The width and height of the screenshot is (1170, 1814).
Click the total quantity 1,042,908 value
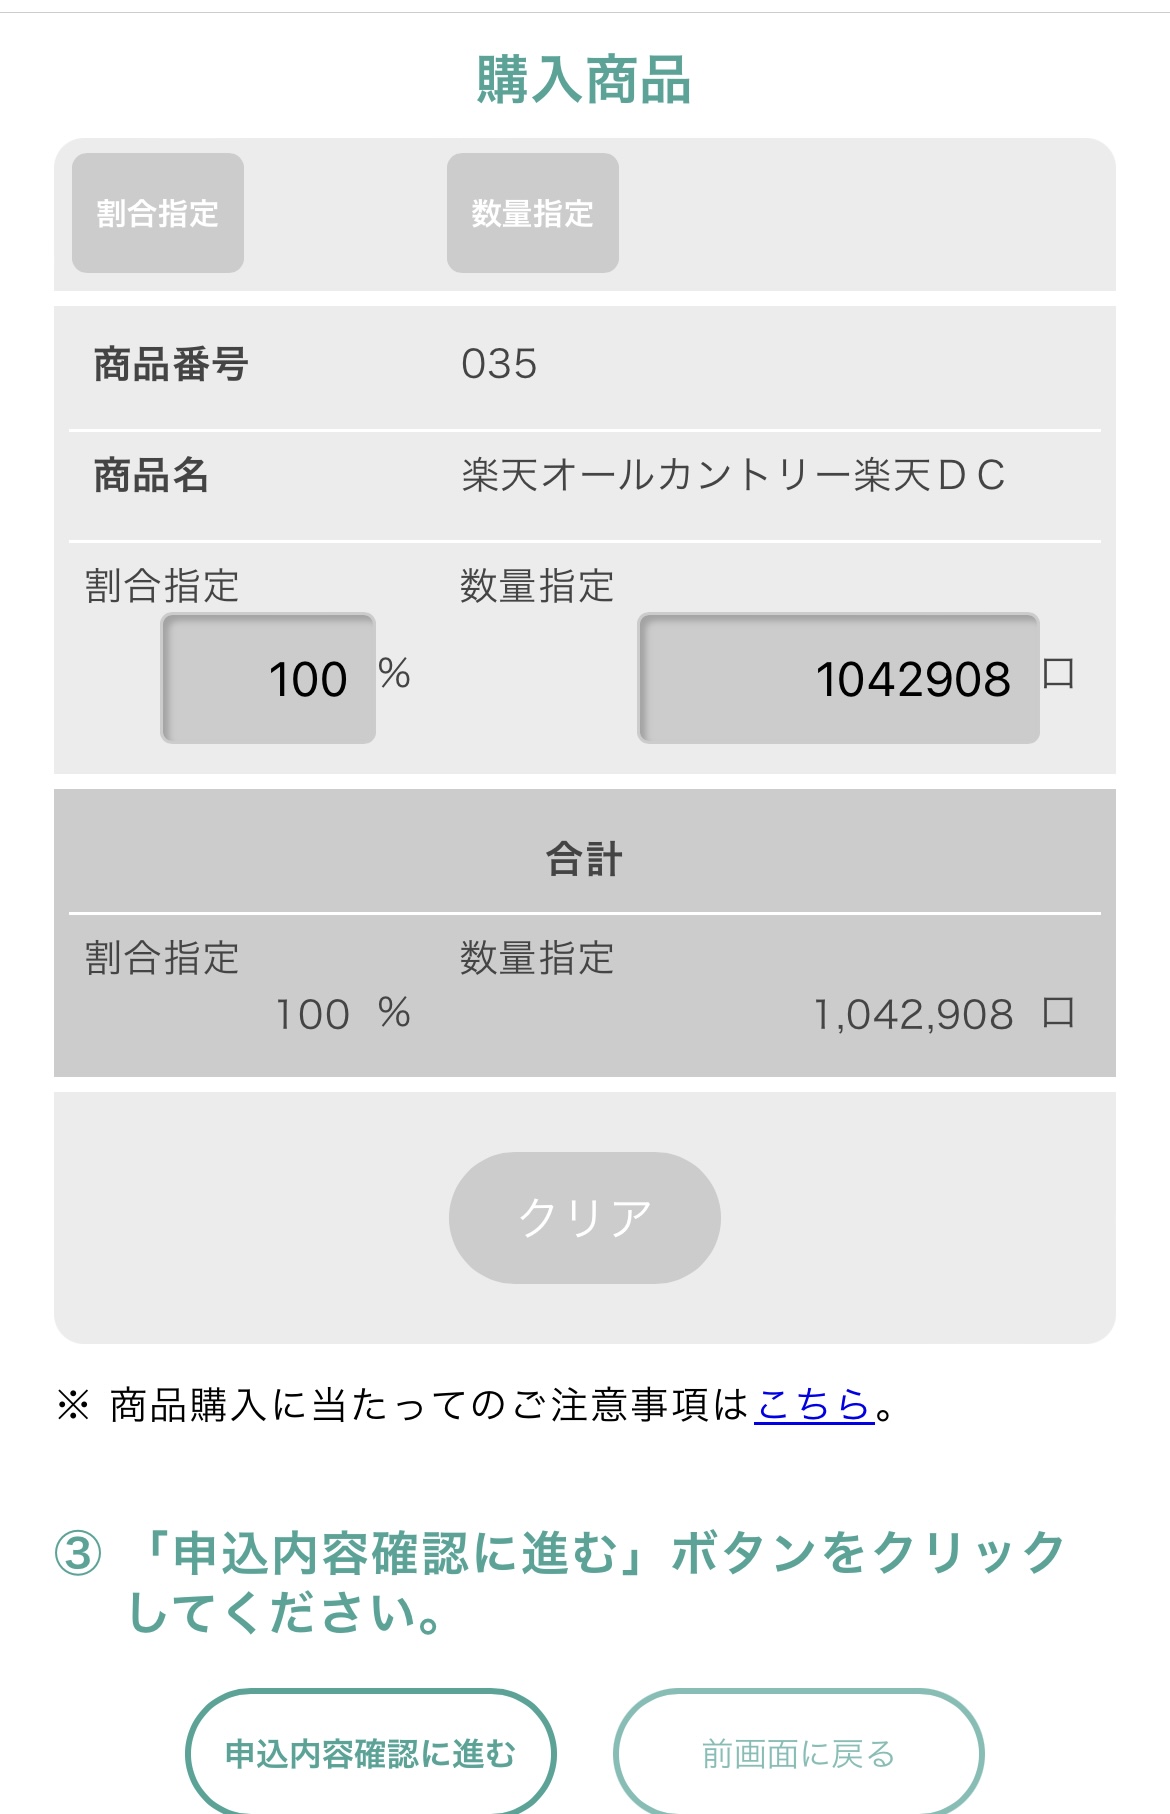[913, 1015]
